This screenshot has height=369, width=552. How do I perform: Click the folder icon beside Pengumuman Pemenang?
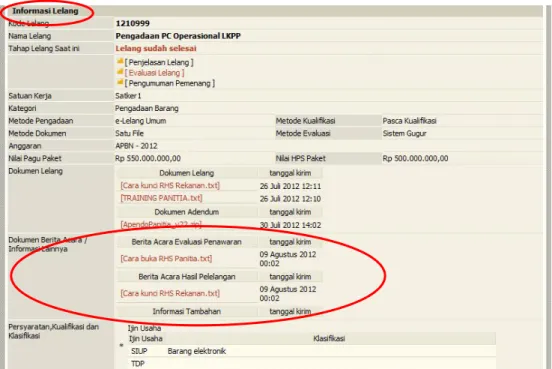pos(120,83)
